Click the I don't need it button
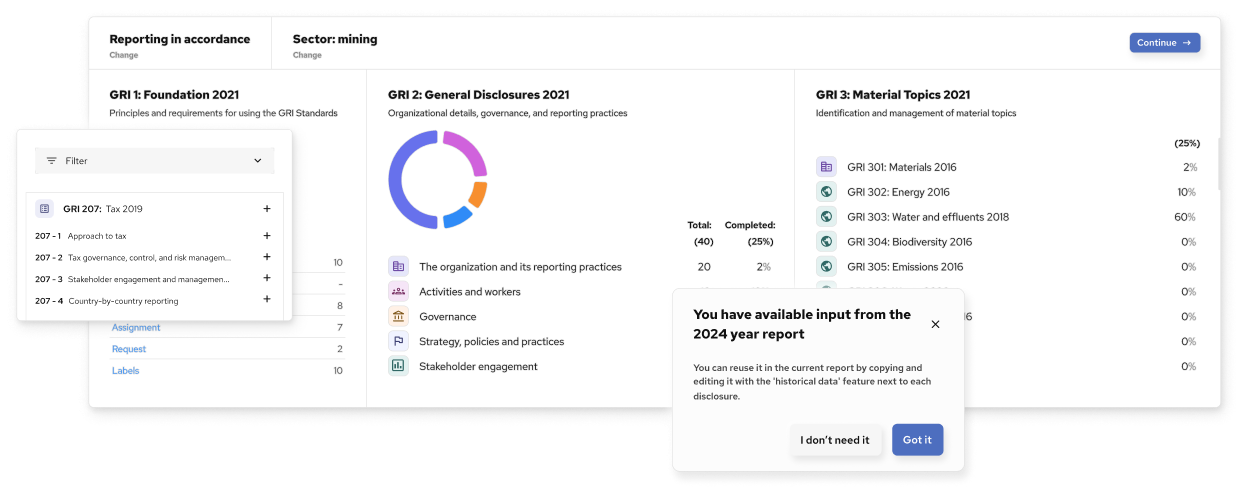The width and height of the screenshot is (1239, 488). [835, 440]
